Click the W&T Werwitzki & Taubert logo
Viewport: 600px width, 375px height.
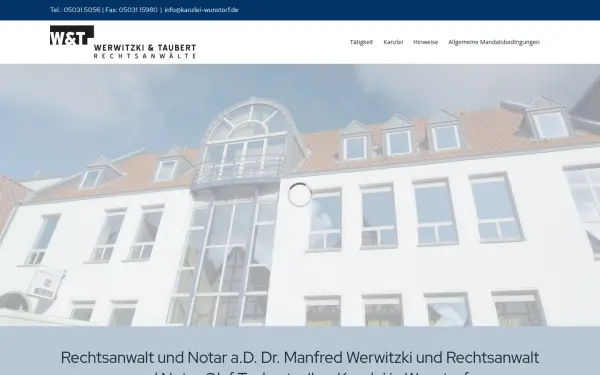pos(123,42)
